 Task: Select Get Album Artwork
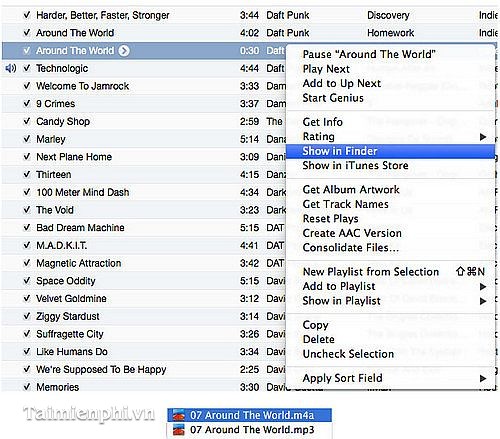pyautogui.click(x=351, y=190)
